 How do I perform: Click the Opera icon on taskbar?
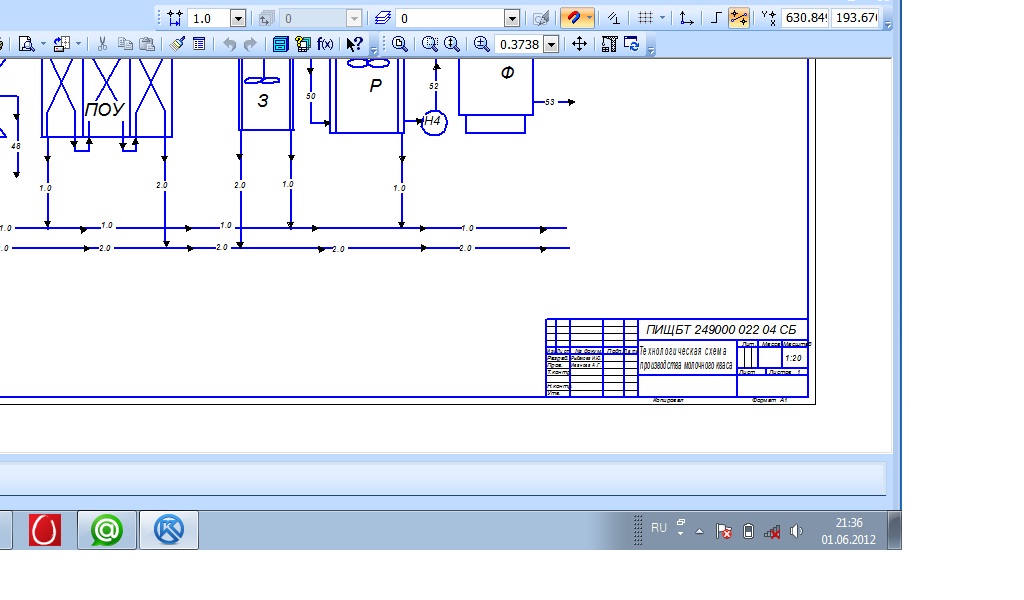point(45,529)
